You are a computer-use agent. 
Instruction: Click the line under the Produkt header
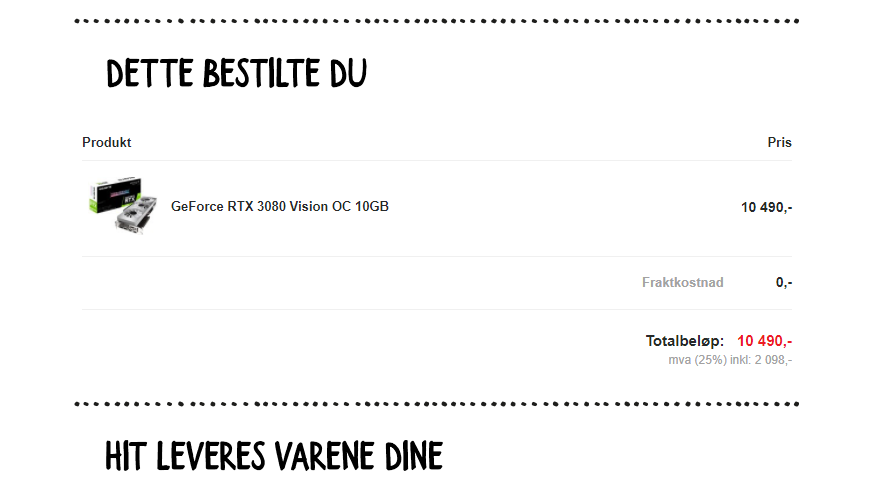[437, 161]
